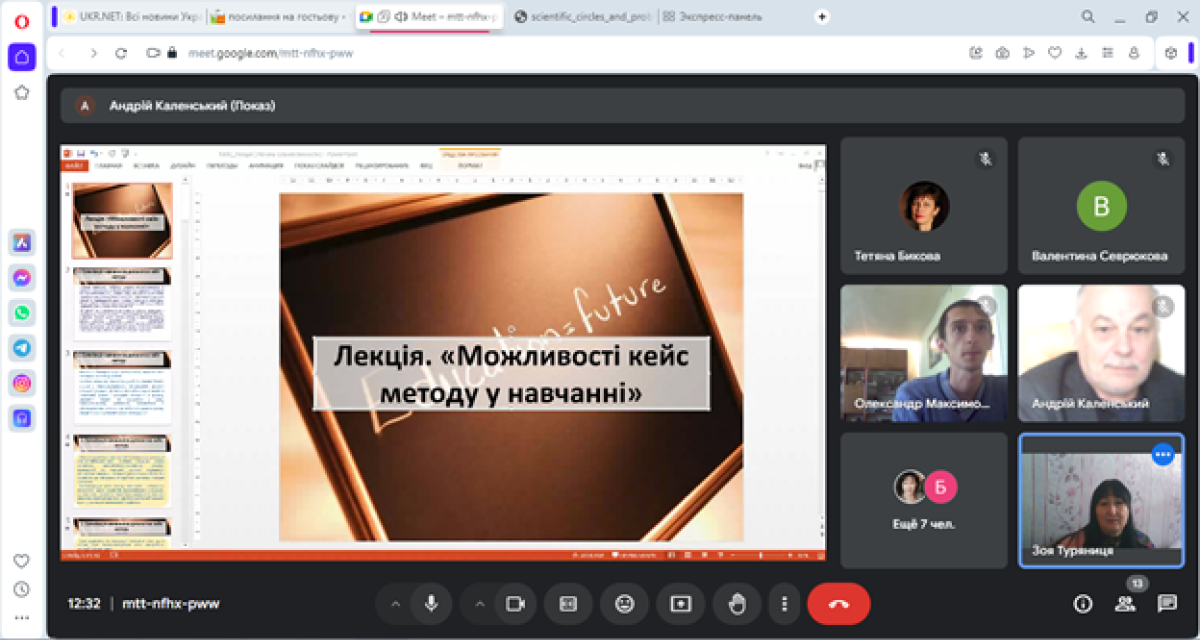The width and height of the screenshot is (1200, 640).
Task: Open meeting details info icon
Action: click(1083, 603)
